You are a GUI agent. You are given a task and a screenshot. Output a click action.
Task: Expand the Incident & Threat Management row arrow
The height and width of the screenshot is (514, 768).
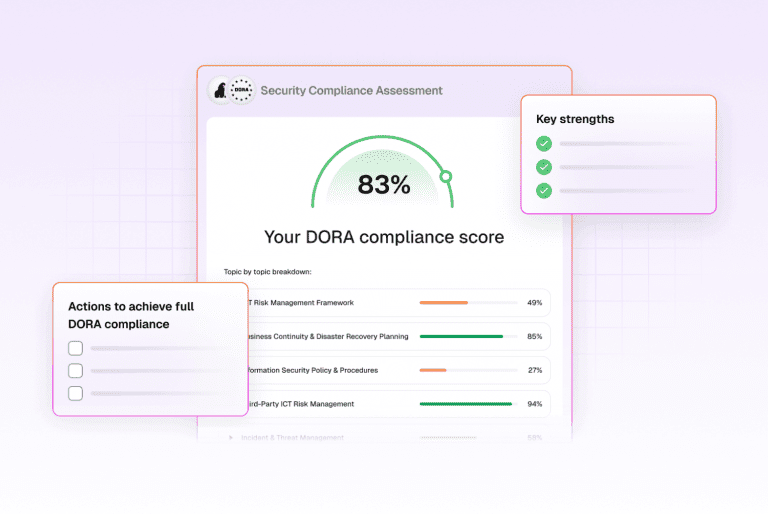231,438
